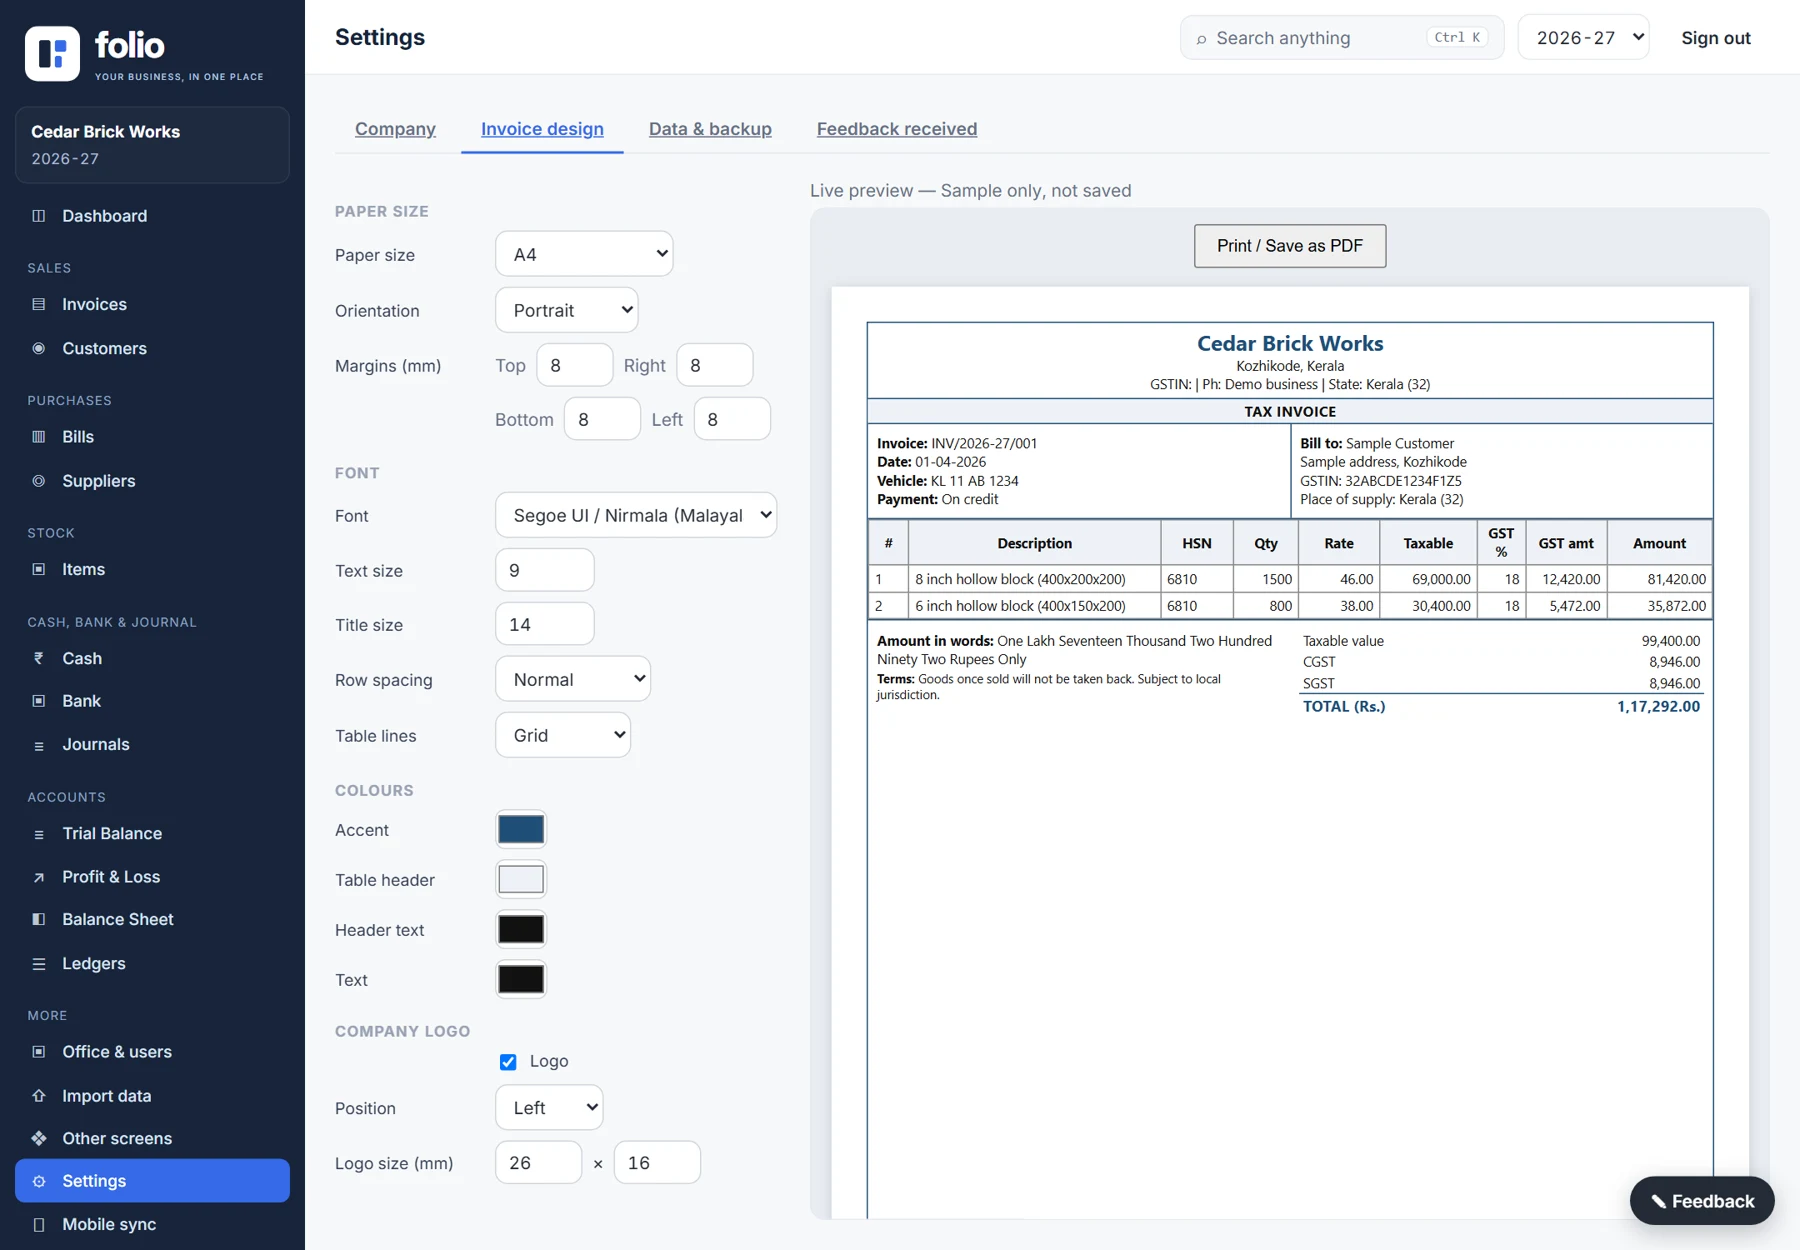Click the '1,17,292.00' total amount

[x=1658, y=706]
